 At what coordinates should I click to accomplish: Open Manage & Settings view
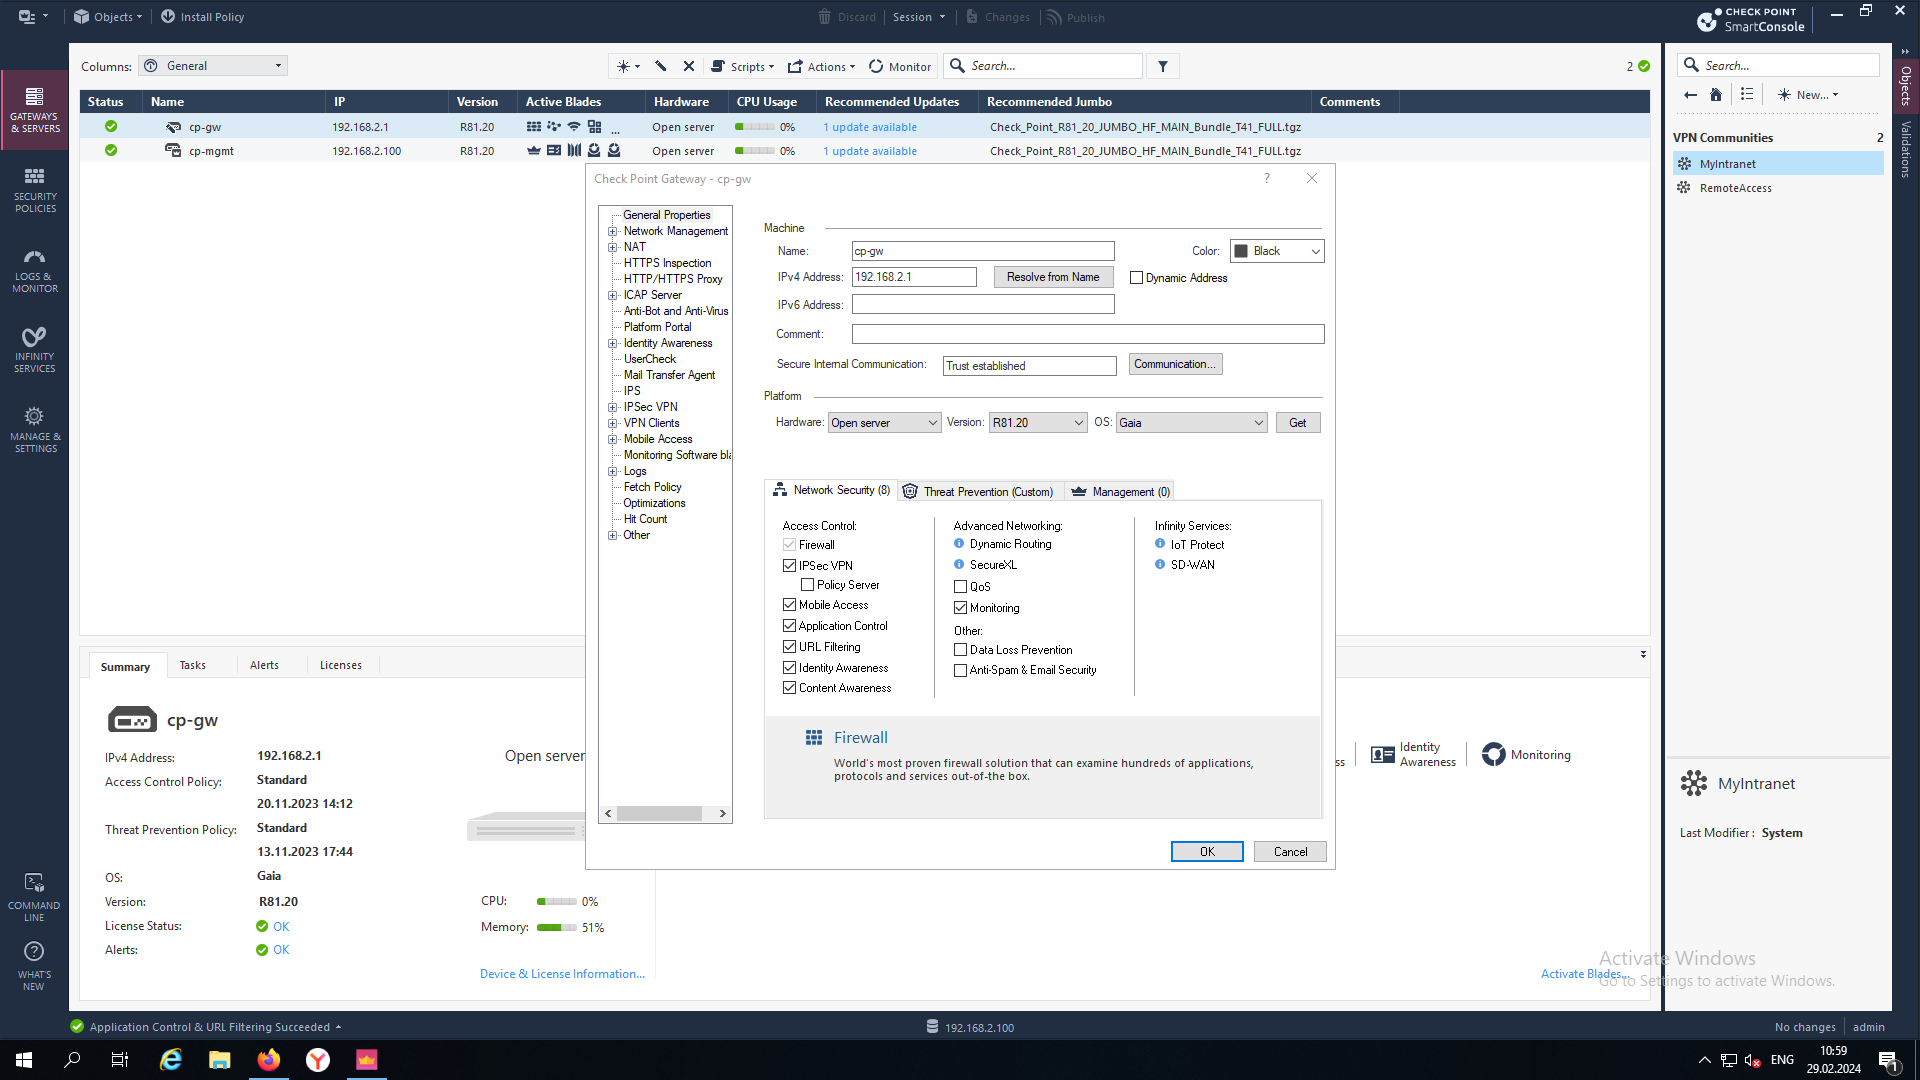(35, 430)
